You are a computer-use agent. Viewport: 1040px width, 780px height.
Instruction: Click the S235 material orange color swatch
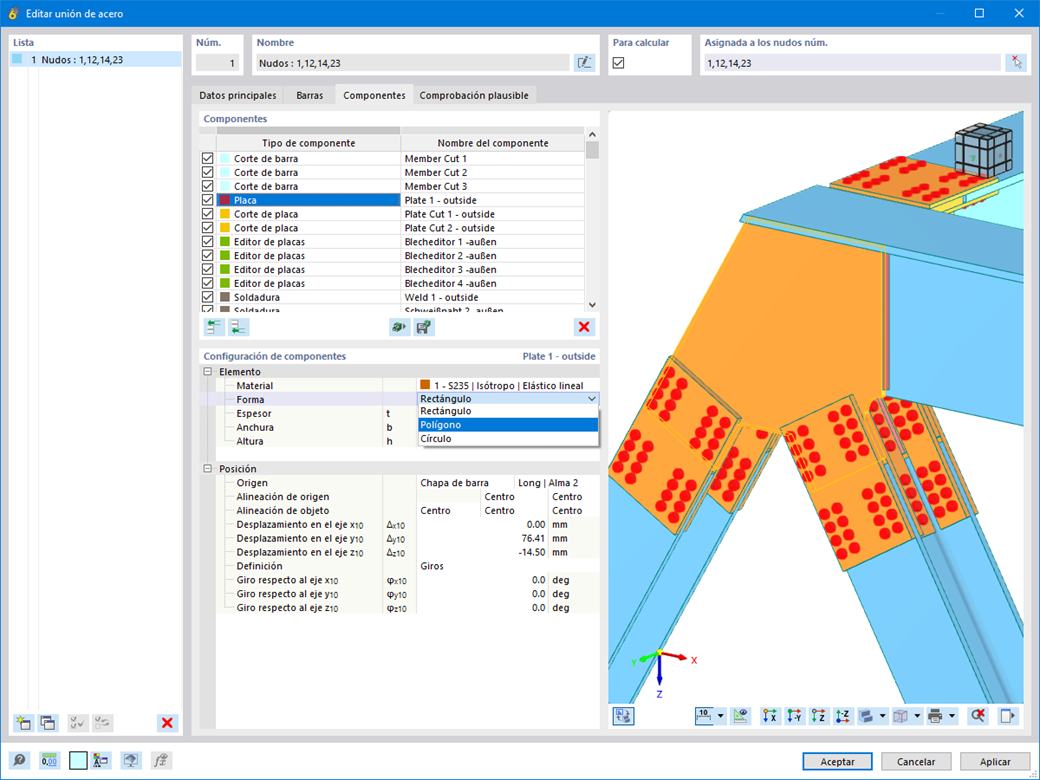(x=425, y=385)
